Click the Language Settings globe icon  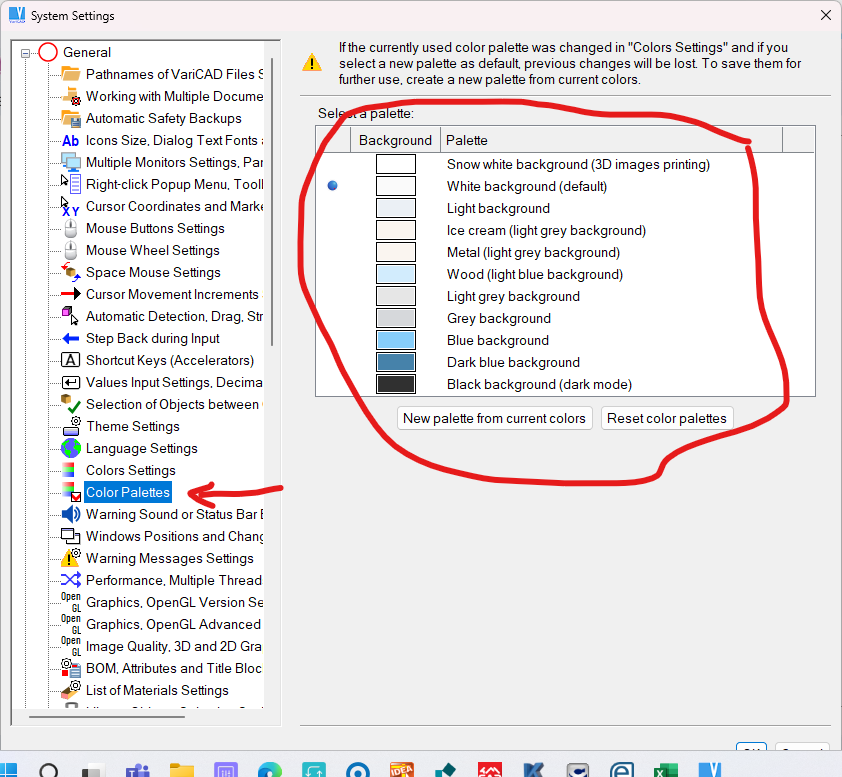70,448
